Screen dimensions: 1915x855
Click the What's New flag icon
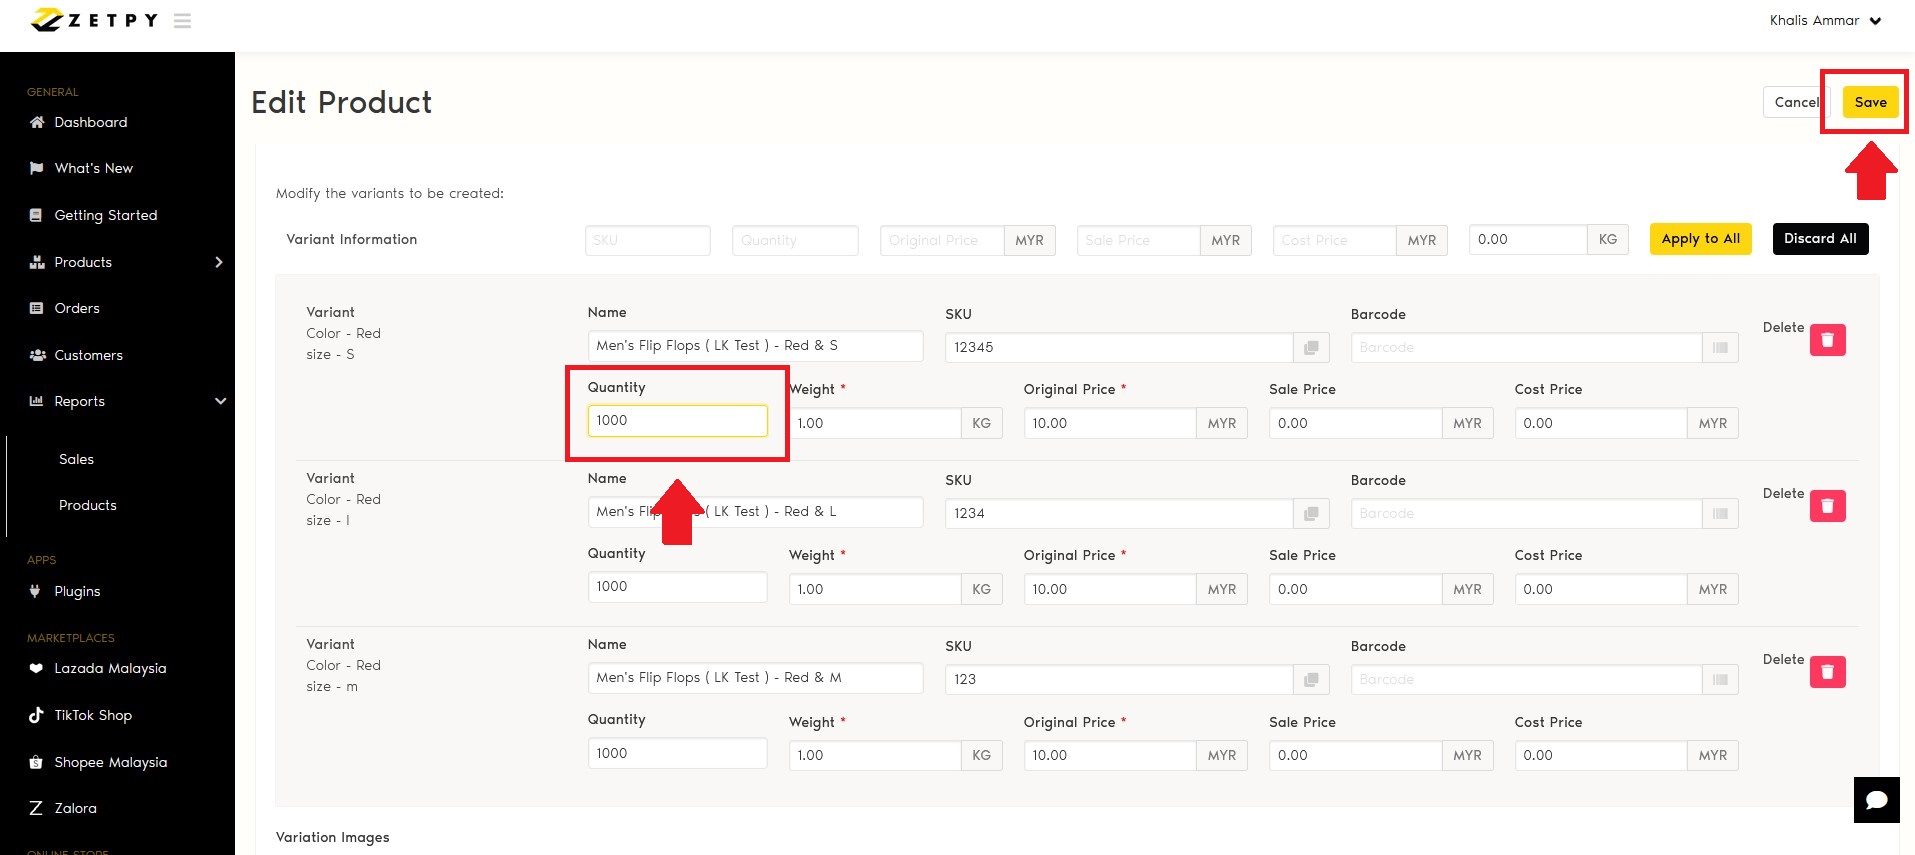pyautogui.click(x=37, y=168)
